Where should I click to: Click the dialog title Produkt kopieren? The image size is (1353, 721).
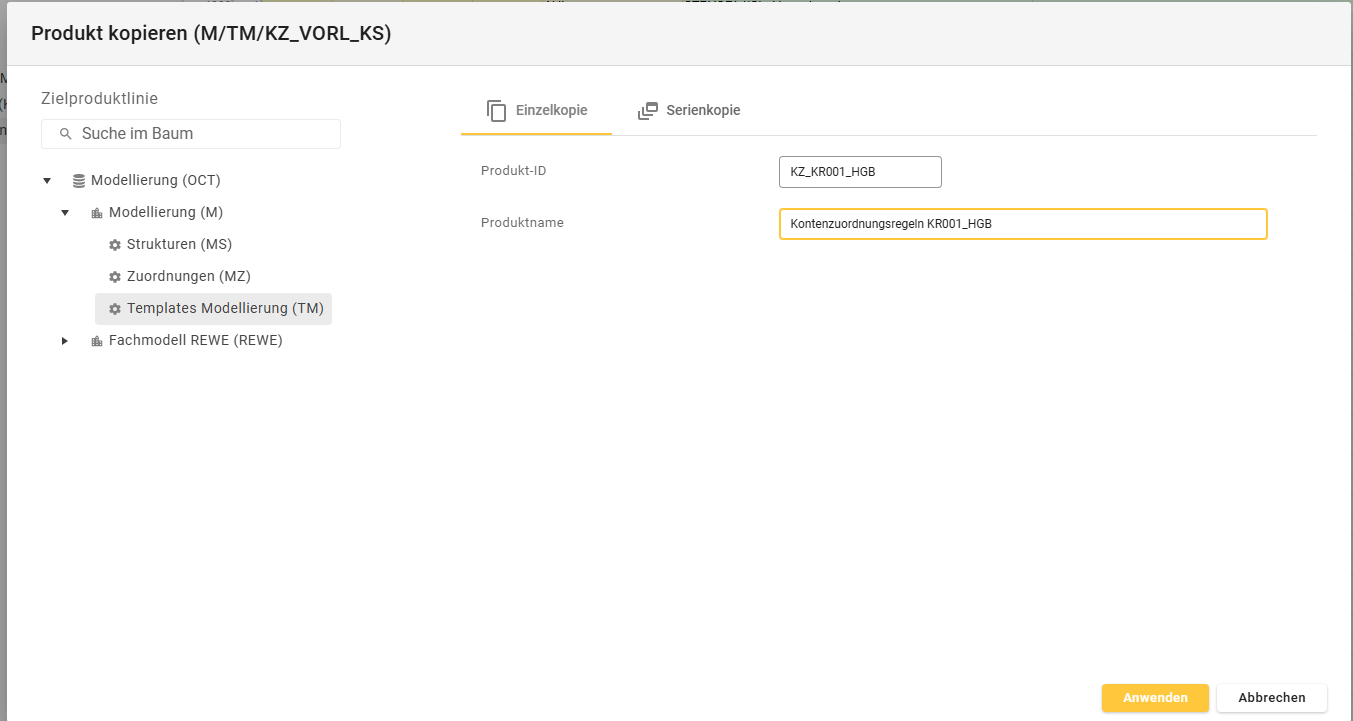point(211,33)
